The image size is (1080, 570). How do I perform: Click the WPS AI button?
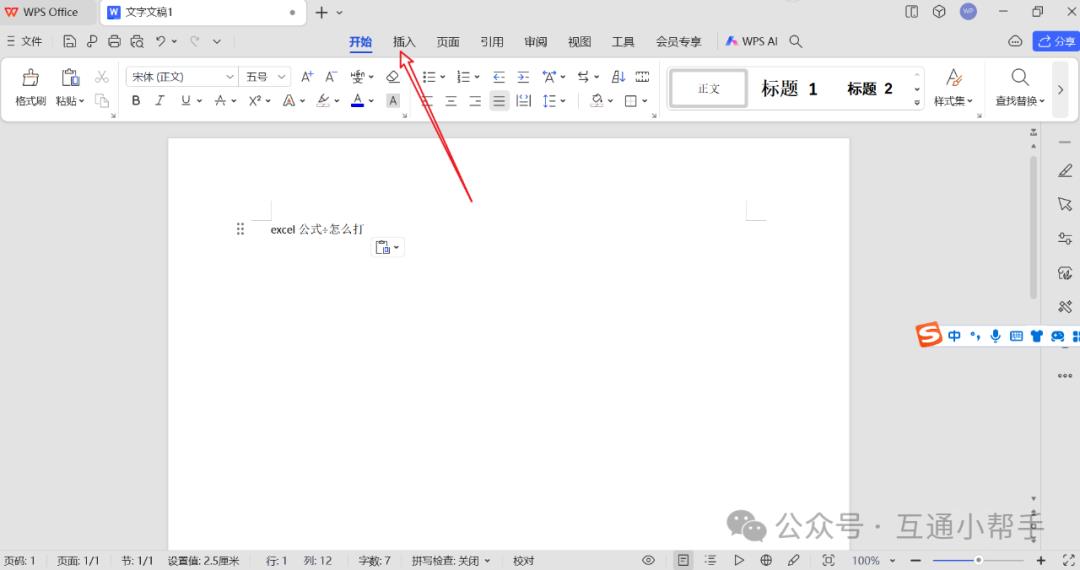coord(751,41)
